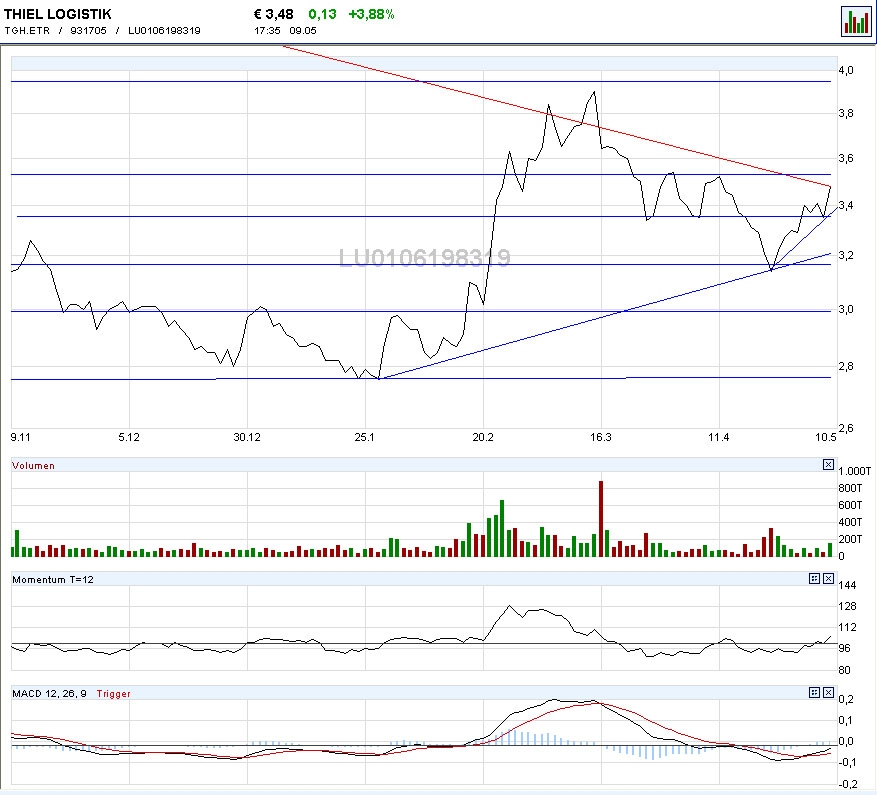The image size is (877, 795).
Task: Click the 600T volume axis label
Action: 850,505
